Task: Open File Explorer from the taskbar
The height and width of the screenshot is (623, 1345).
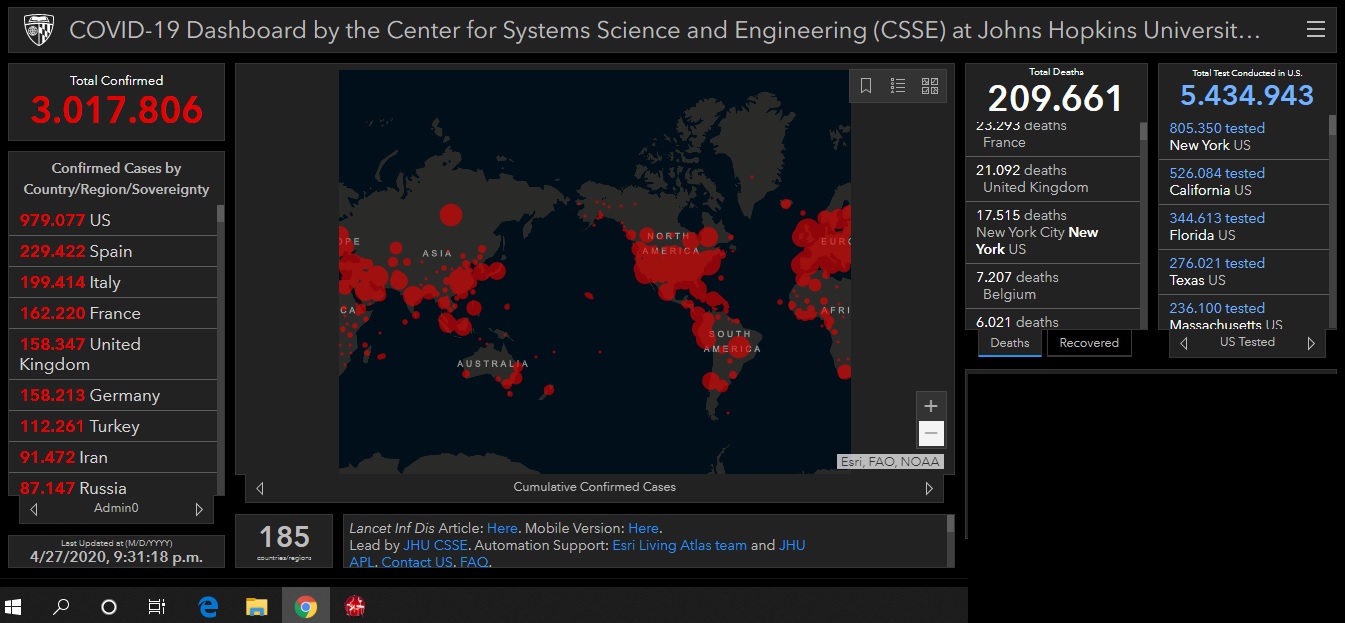Action: (257, 606)
